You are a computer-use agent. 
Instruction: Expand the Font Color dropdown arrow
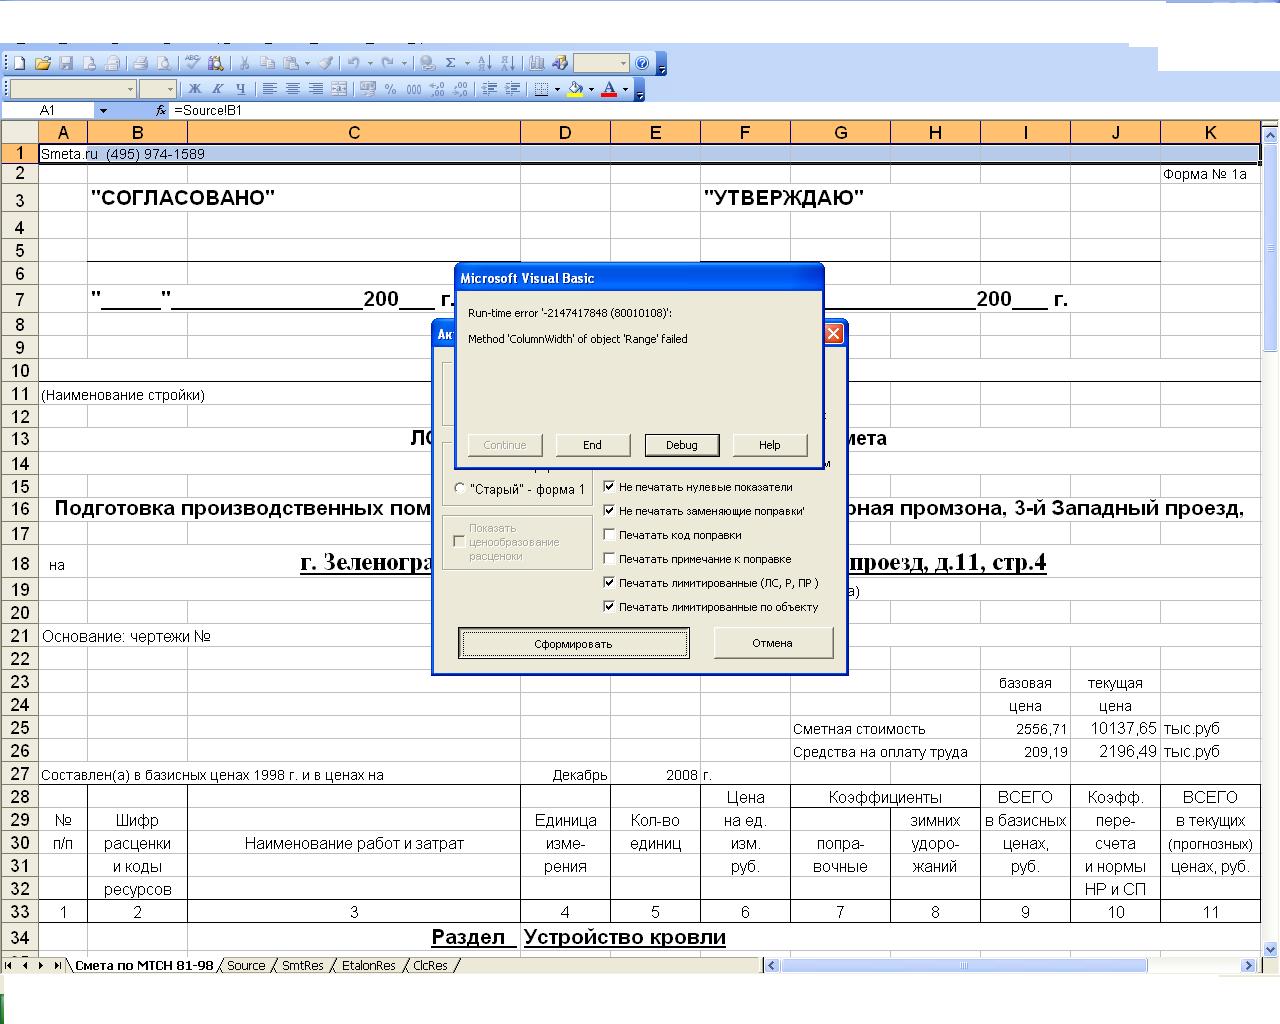point(625,89)
